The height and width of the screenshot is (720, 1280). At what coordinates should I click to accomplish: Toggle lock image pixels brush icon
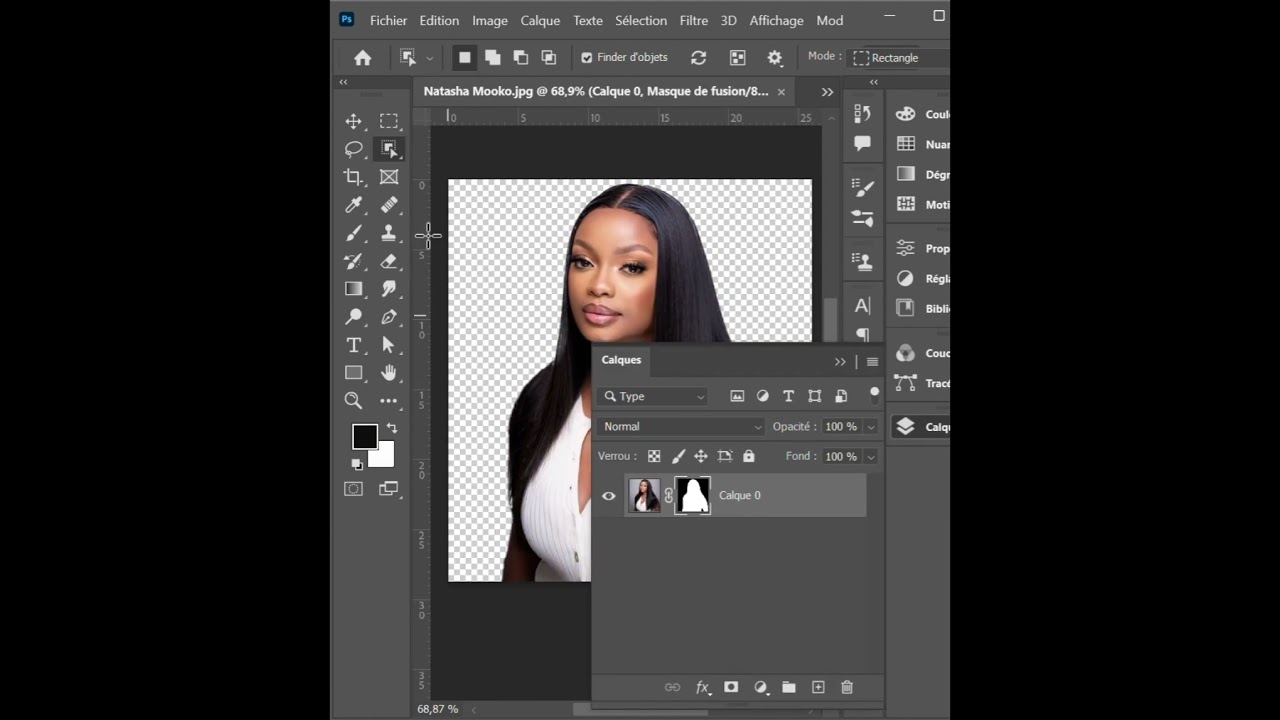coord(678,456)
